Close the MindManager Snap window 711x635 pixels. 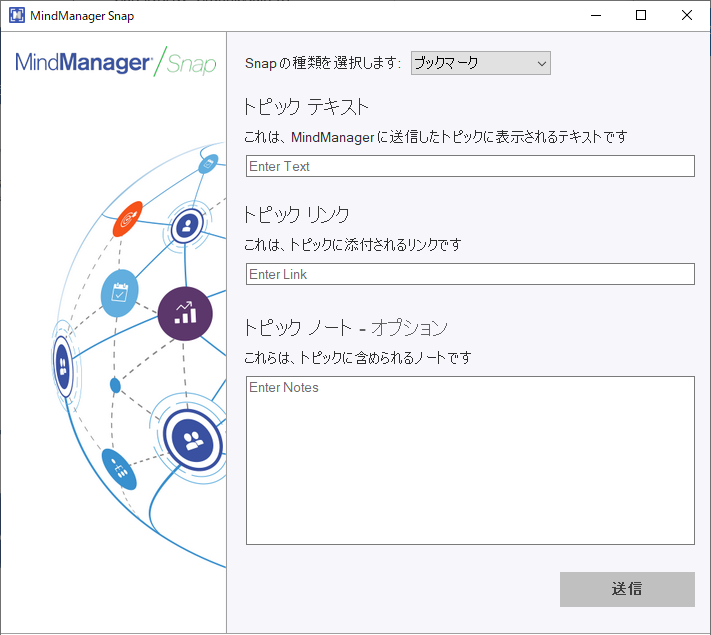coord(687,15)
